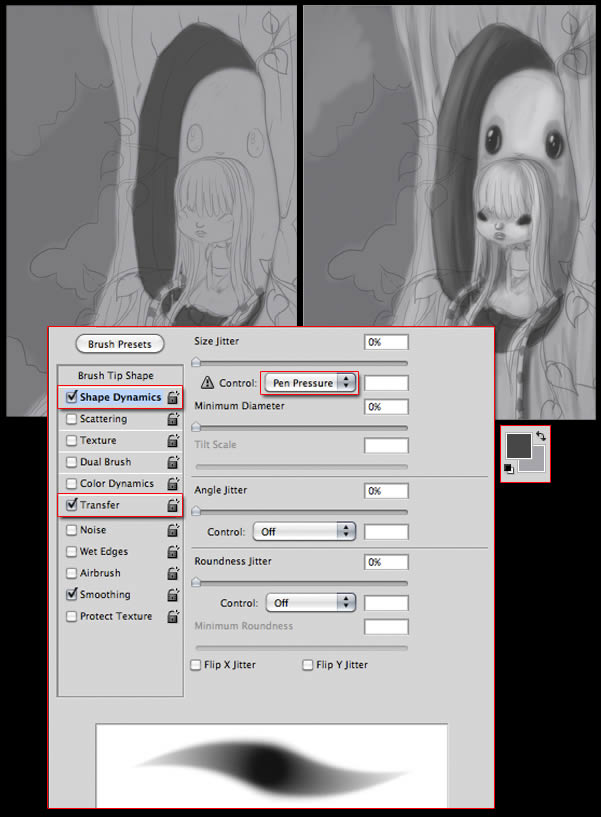Click the empty field beside Pen Pressure
The height and width of the screenshot is (817, 601).
coord(386,383)
